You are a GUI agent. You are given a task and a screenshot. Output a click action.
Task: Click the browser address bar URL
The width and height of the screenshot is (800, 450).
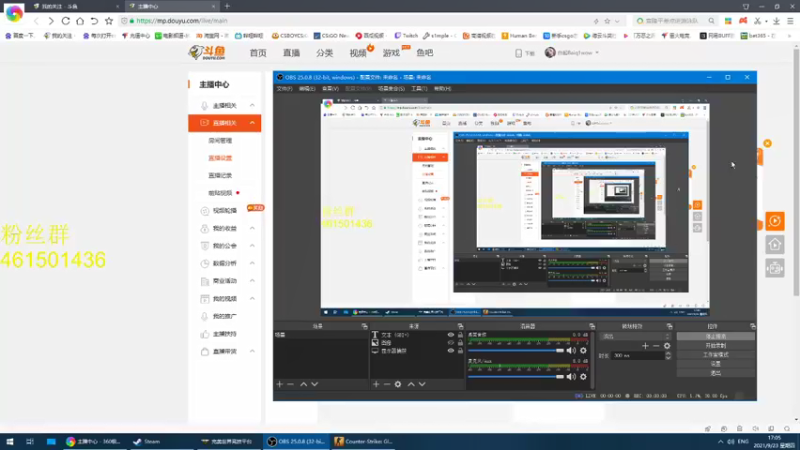click(182, 21)
